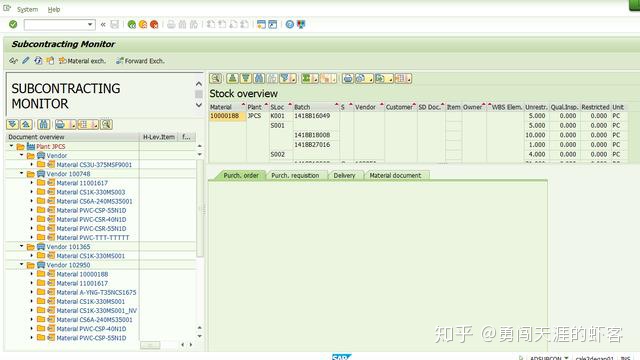Click storage location cell S002
This screenshot has width=640, height=360.
tap(280, 154)
